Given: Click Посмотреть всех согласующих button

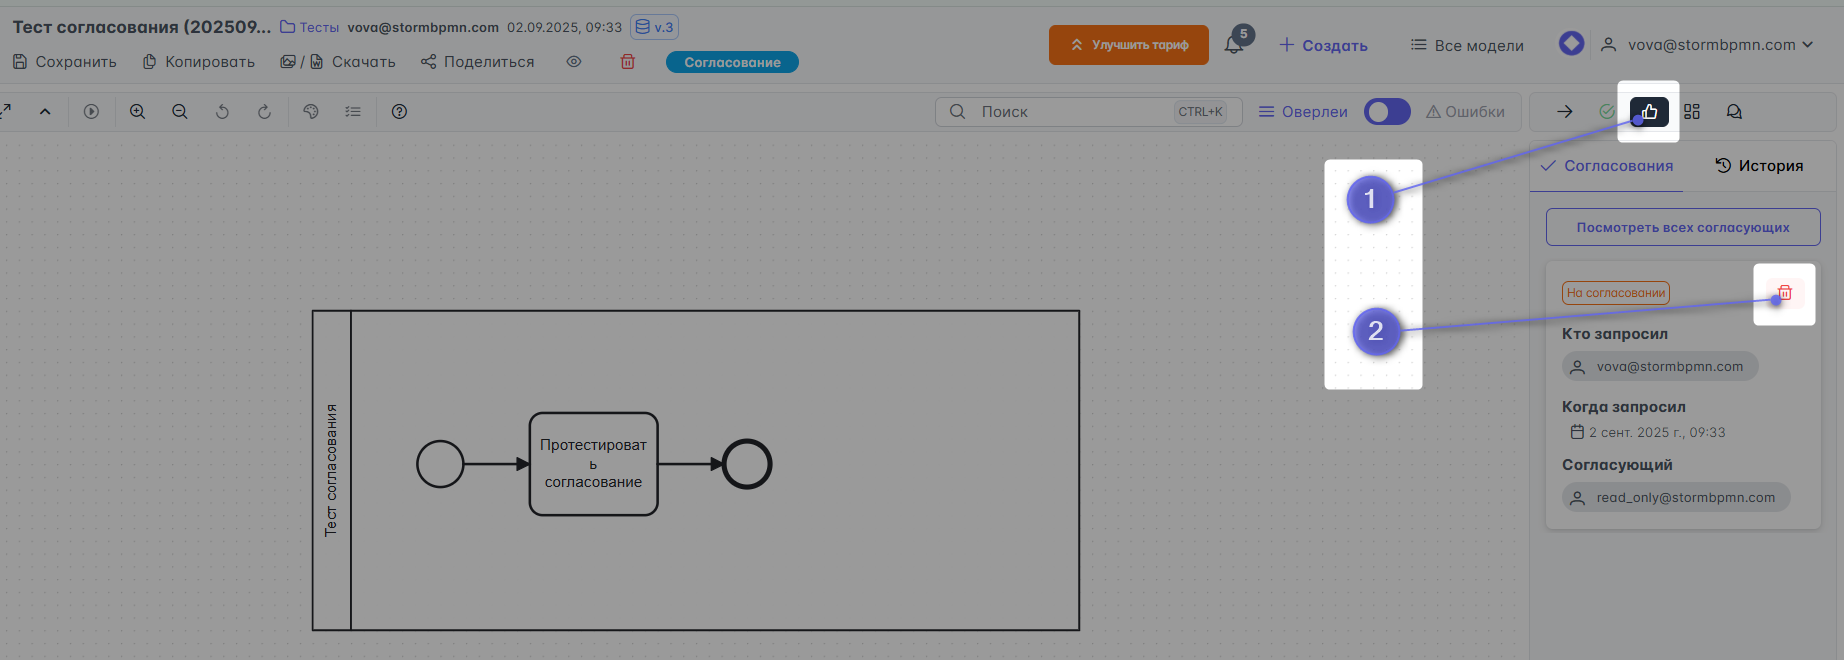Looking at the screenshot, I should pos(1682,227).
